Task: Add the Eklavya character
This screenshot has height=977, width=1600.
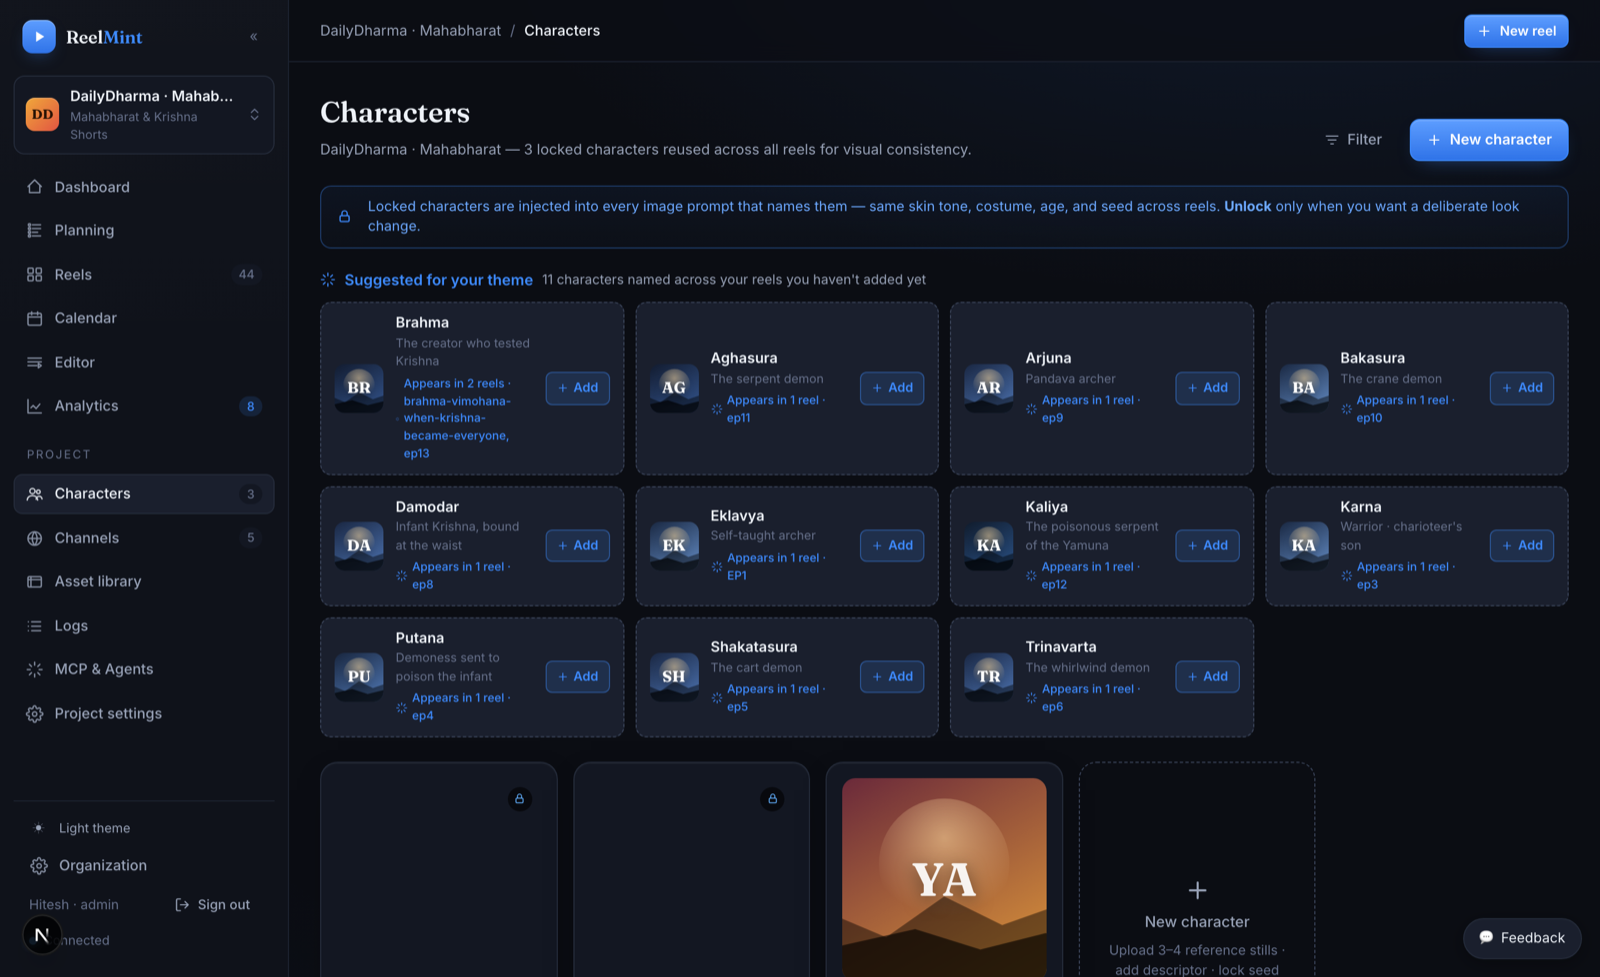Action: click(x=892, y=546)
